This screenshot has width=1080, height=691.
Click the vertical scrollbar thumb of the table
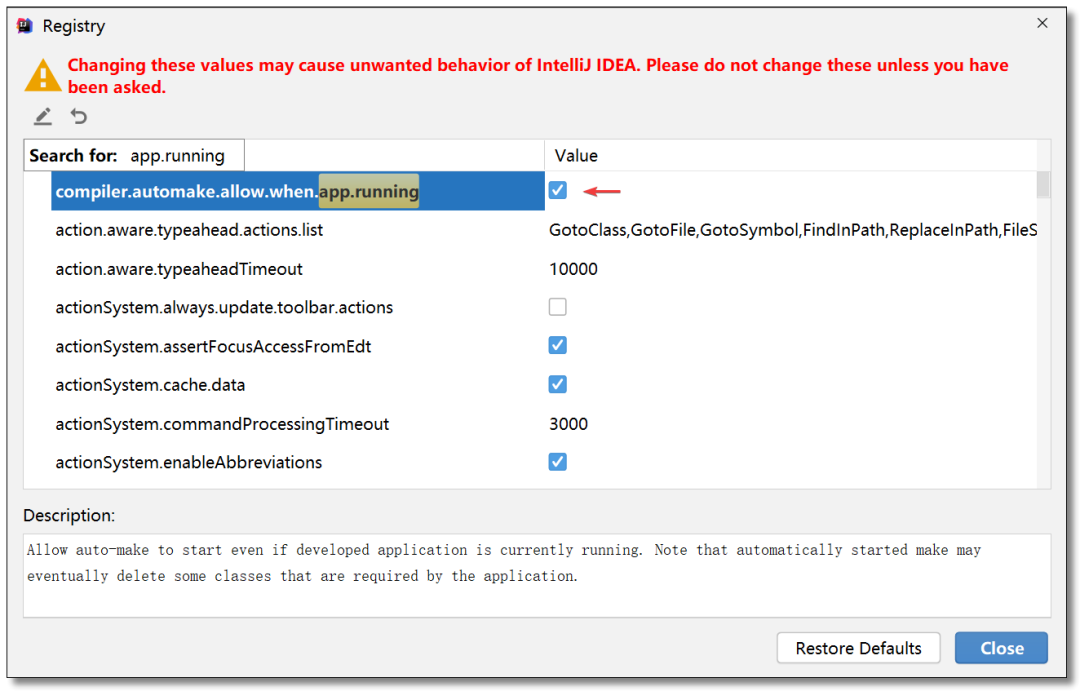(1043, 185)
